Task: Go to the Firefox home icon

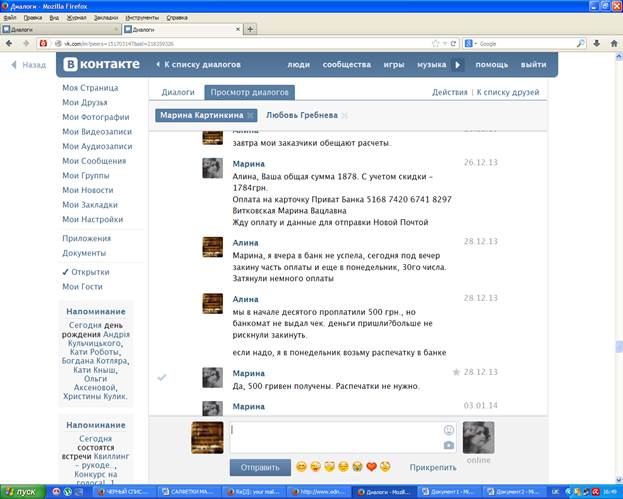Action: (614, 44)
